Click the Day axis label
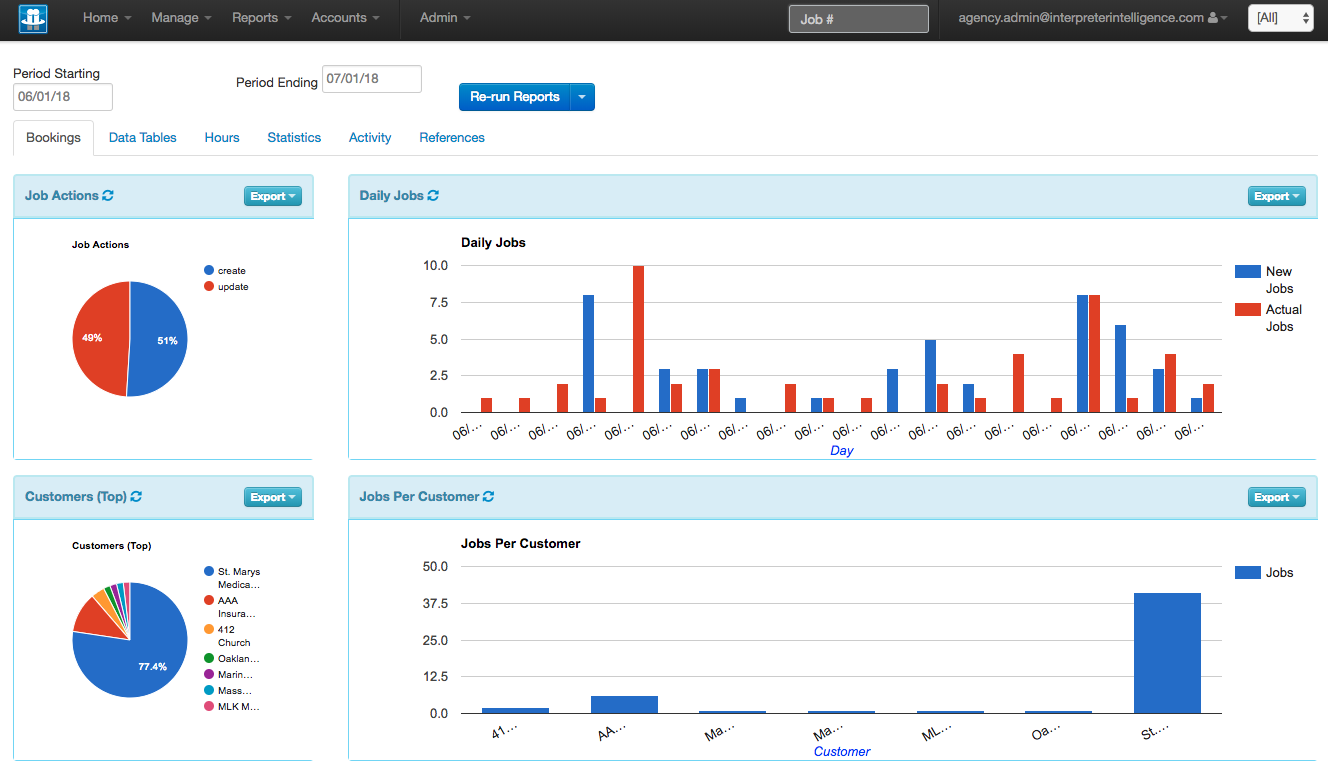Screen dimensions: 1328x766 click(x=842, y=451)
